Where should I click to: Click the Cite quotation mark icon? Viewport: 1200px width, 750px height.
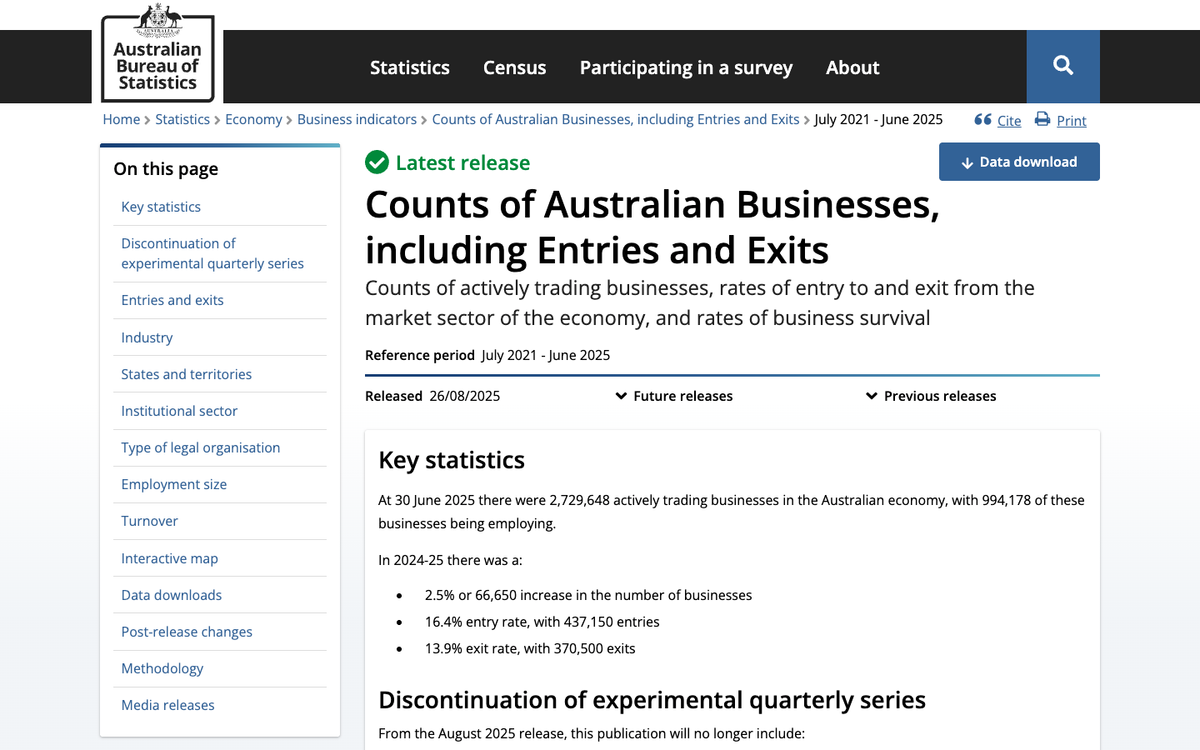983,120
